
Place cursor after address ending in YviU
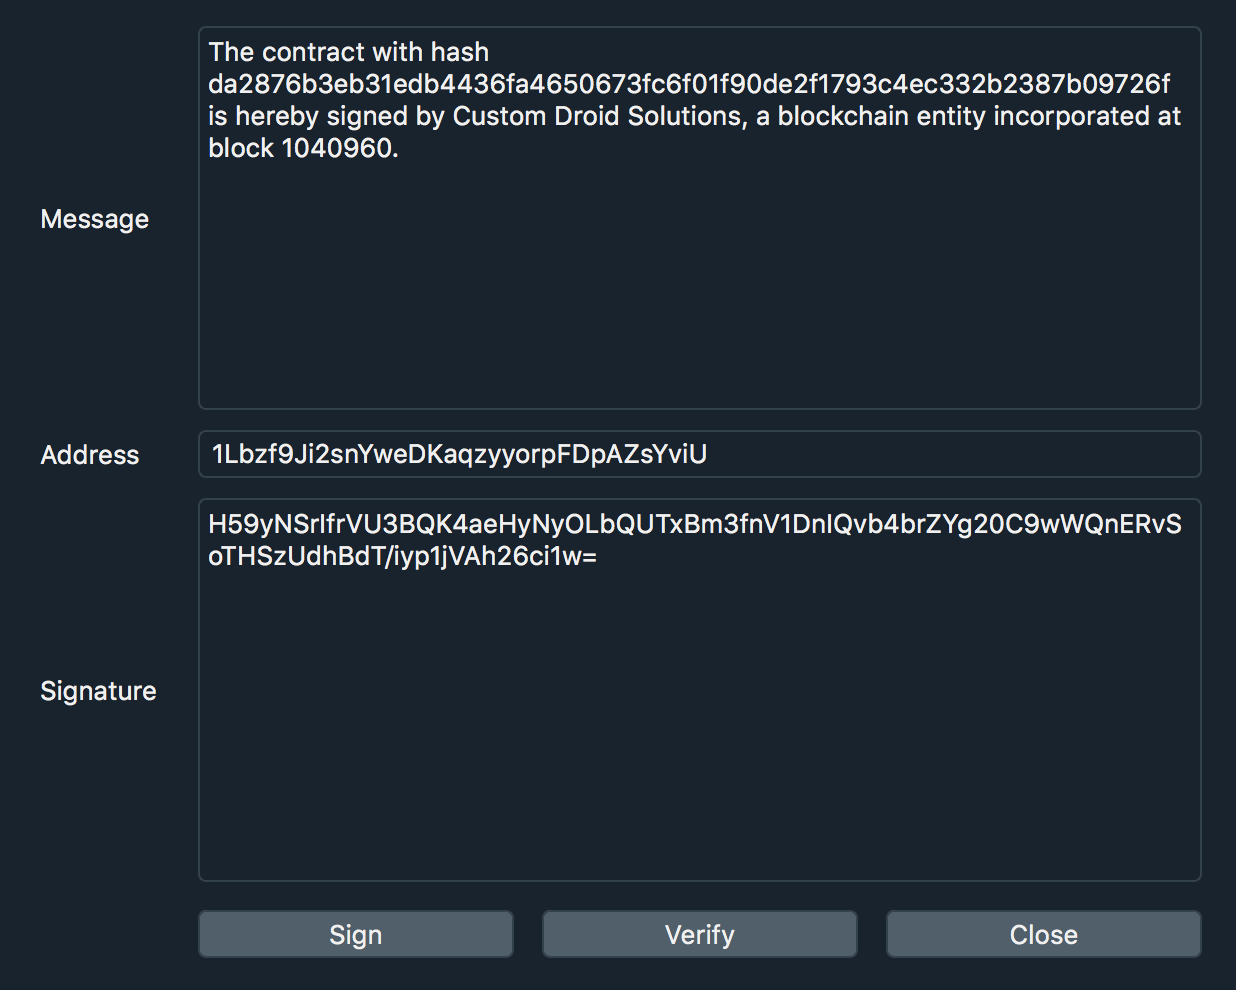point(709,454)
